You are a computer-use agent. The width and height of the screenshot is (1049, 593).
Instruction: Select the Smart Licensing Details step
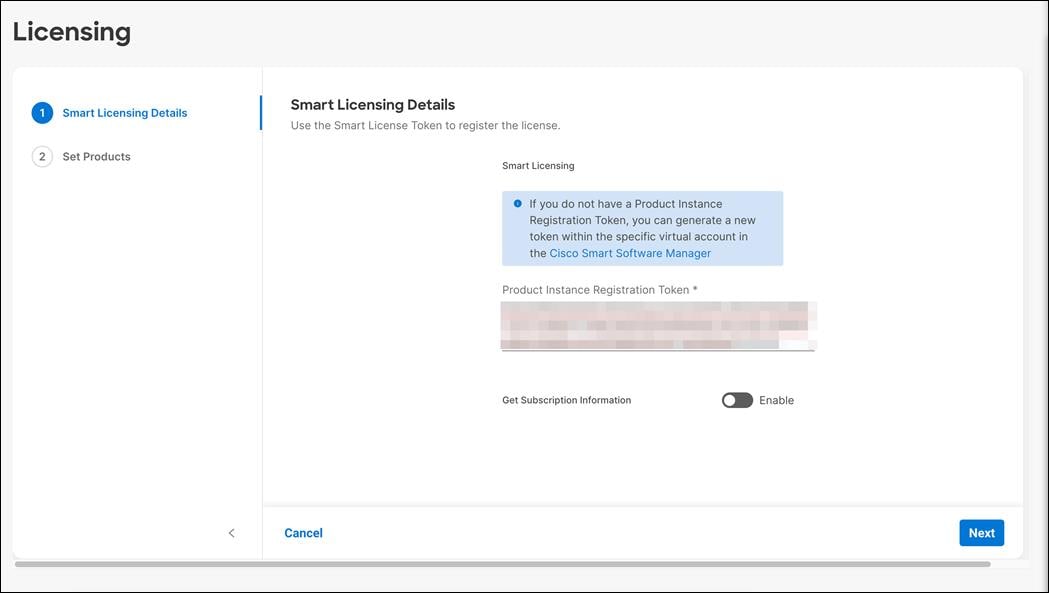[x=124, y=112]
